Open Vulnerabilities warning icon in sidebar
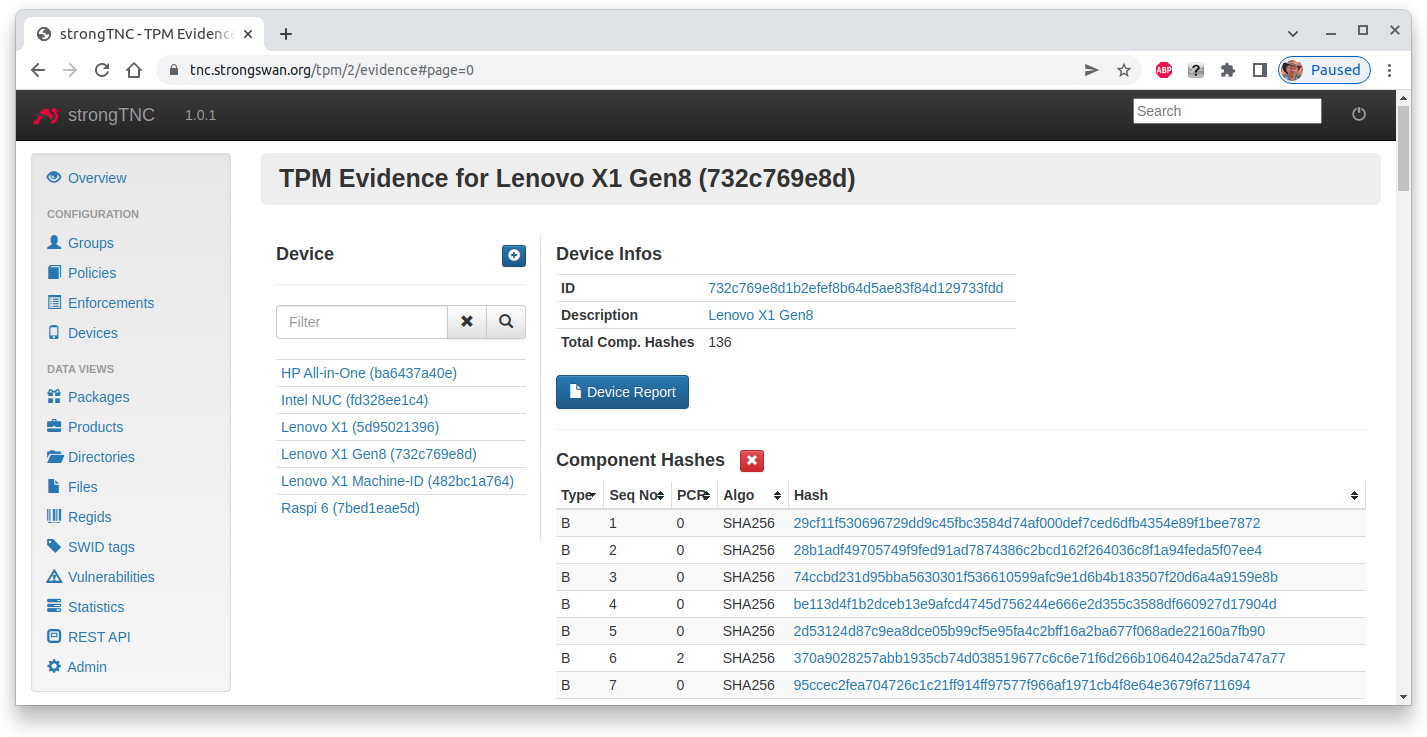 point(54,577)
